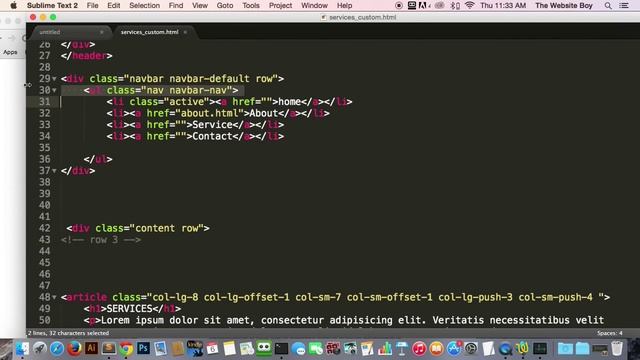Open the File menu
640x360 pixels.
92,5
